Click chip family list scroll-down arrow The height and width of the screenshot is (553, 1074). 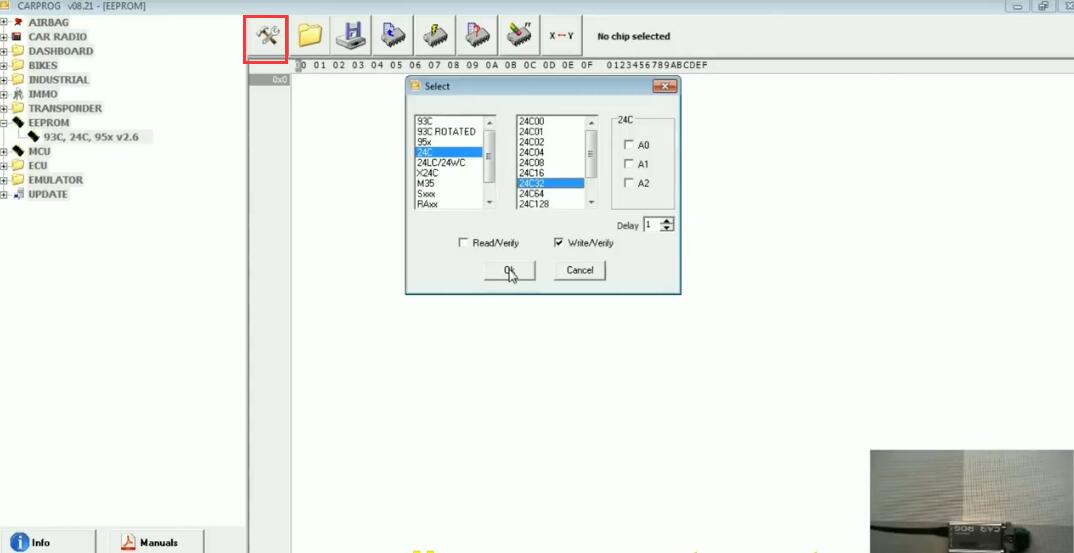pos(489,203)
